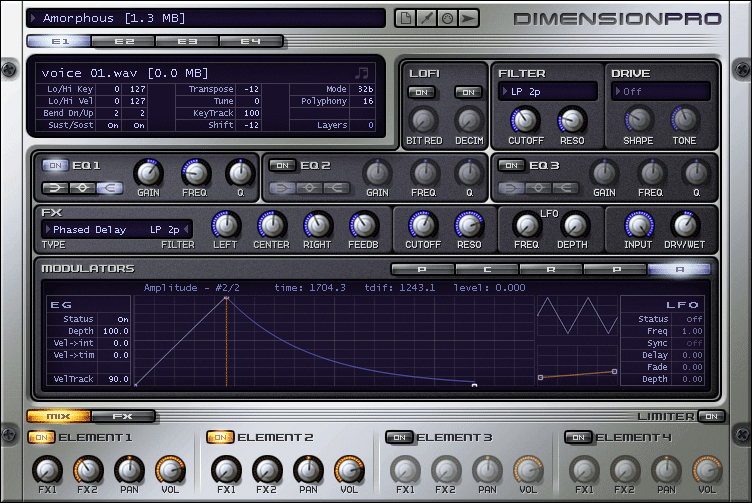Click the Drive SHAPE knob
Screen dimensions: 752x503
click(x=638, y=120)
